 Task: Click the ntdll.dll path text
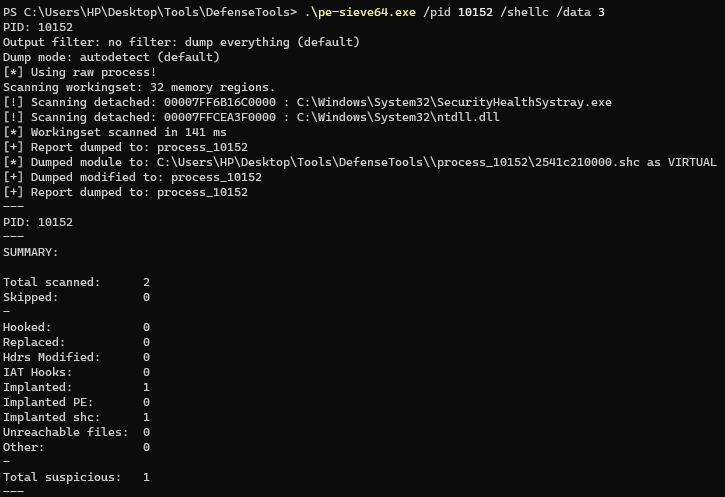pos(398,117)
